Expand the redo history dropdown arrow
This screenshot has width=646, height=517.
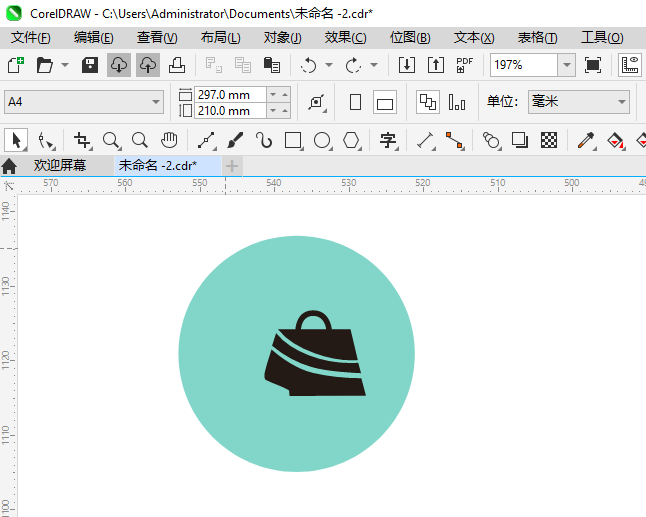(x=374, y=65)
